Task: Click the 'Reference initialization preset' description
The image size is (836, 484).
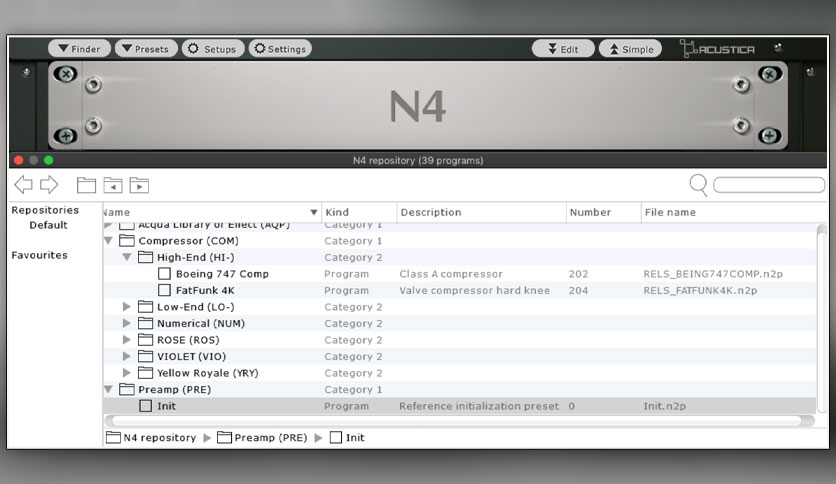Action: pos(479,406)
